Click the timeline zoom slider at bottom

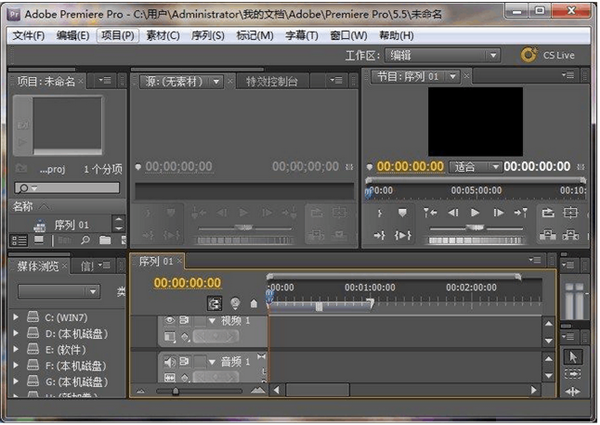click(176, 391)
